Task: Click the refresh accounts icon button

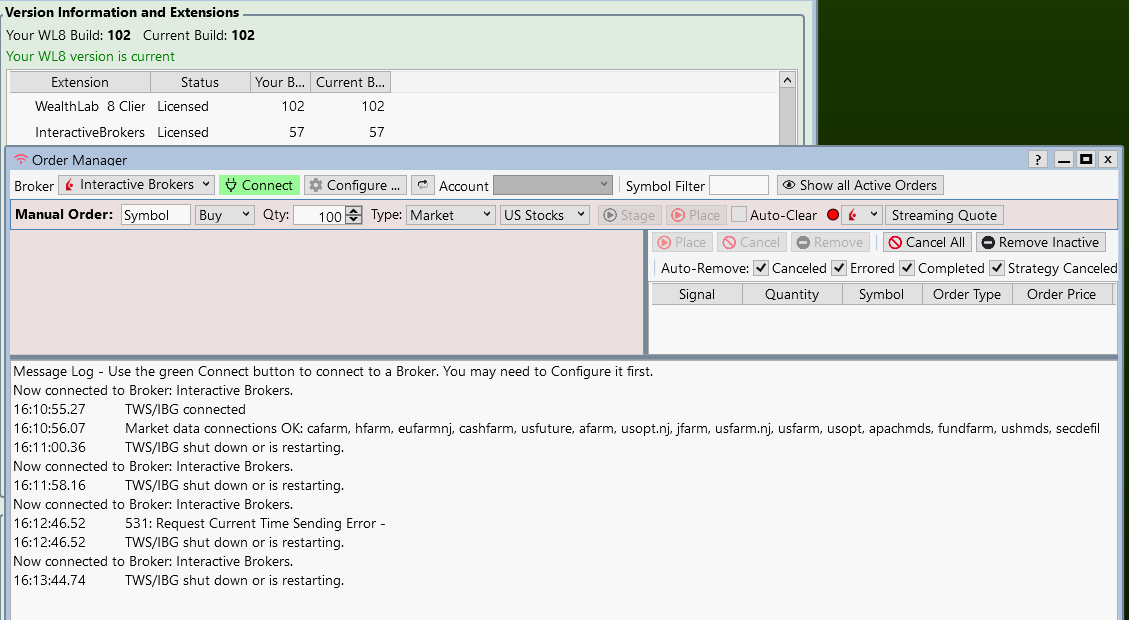Action: click(x=422, y=185)
